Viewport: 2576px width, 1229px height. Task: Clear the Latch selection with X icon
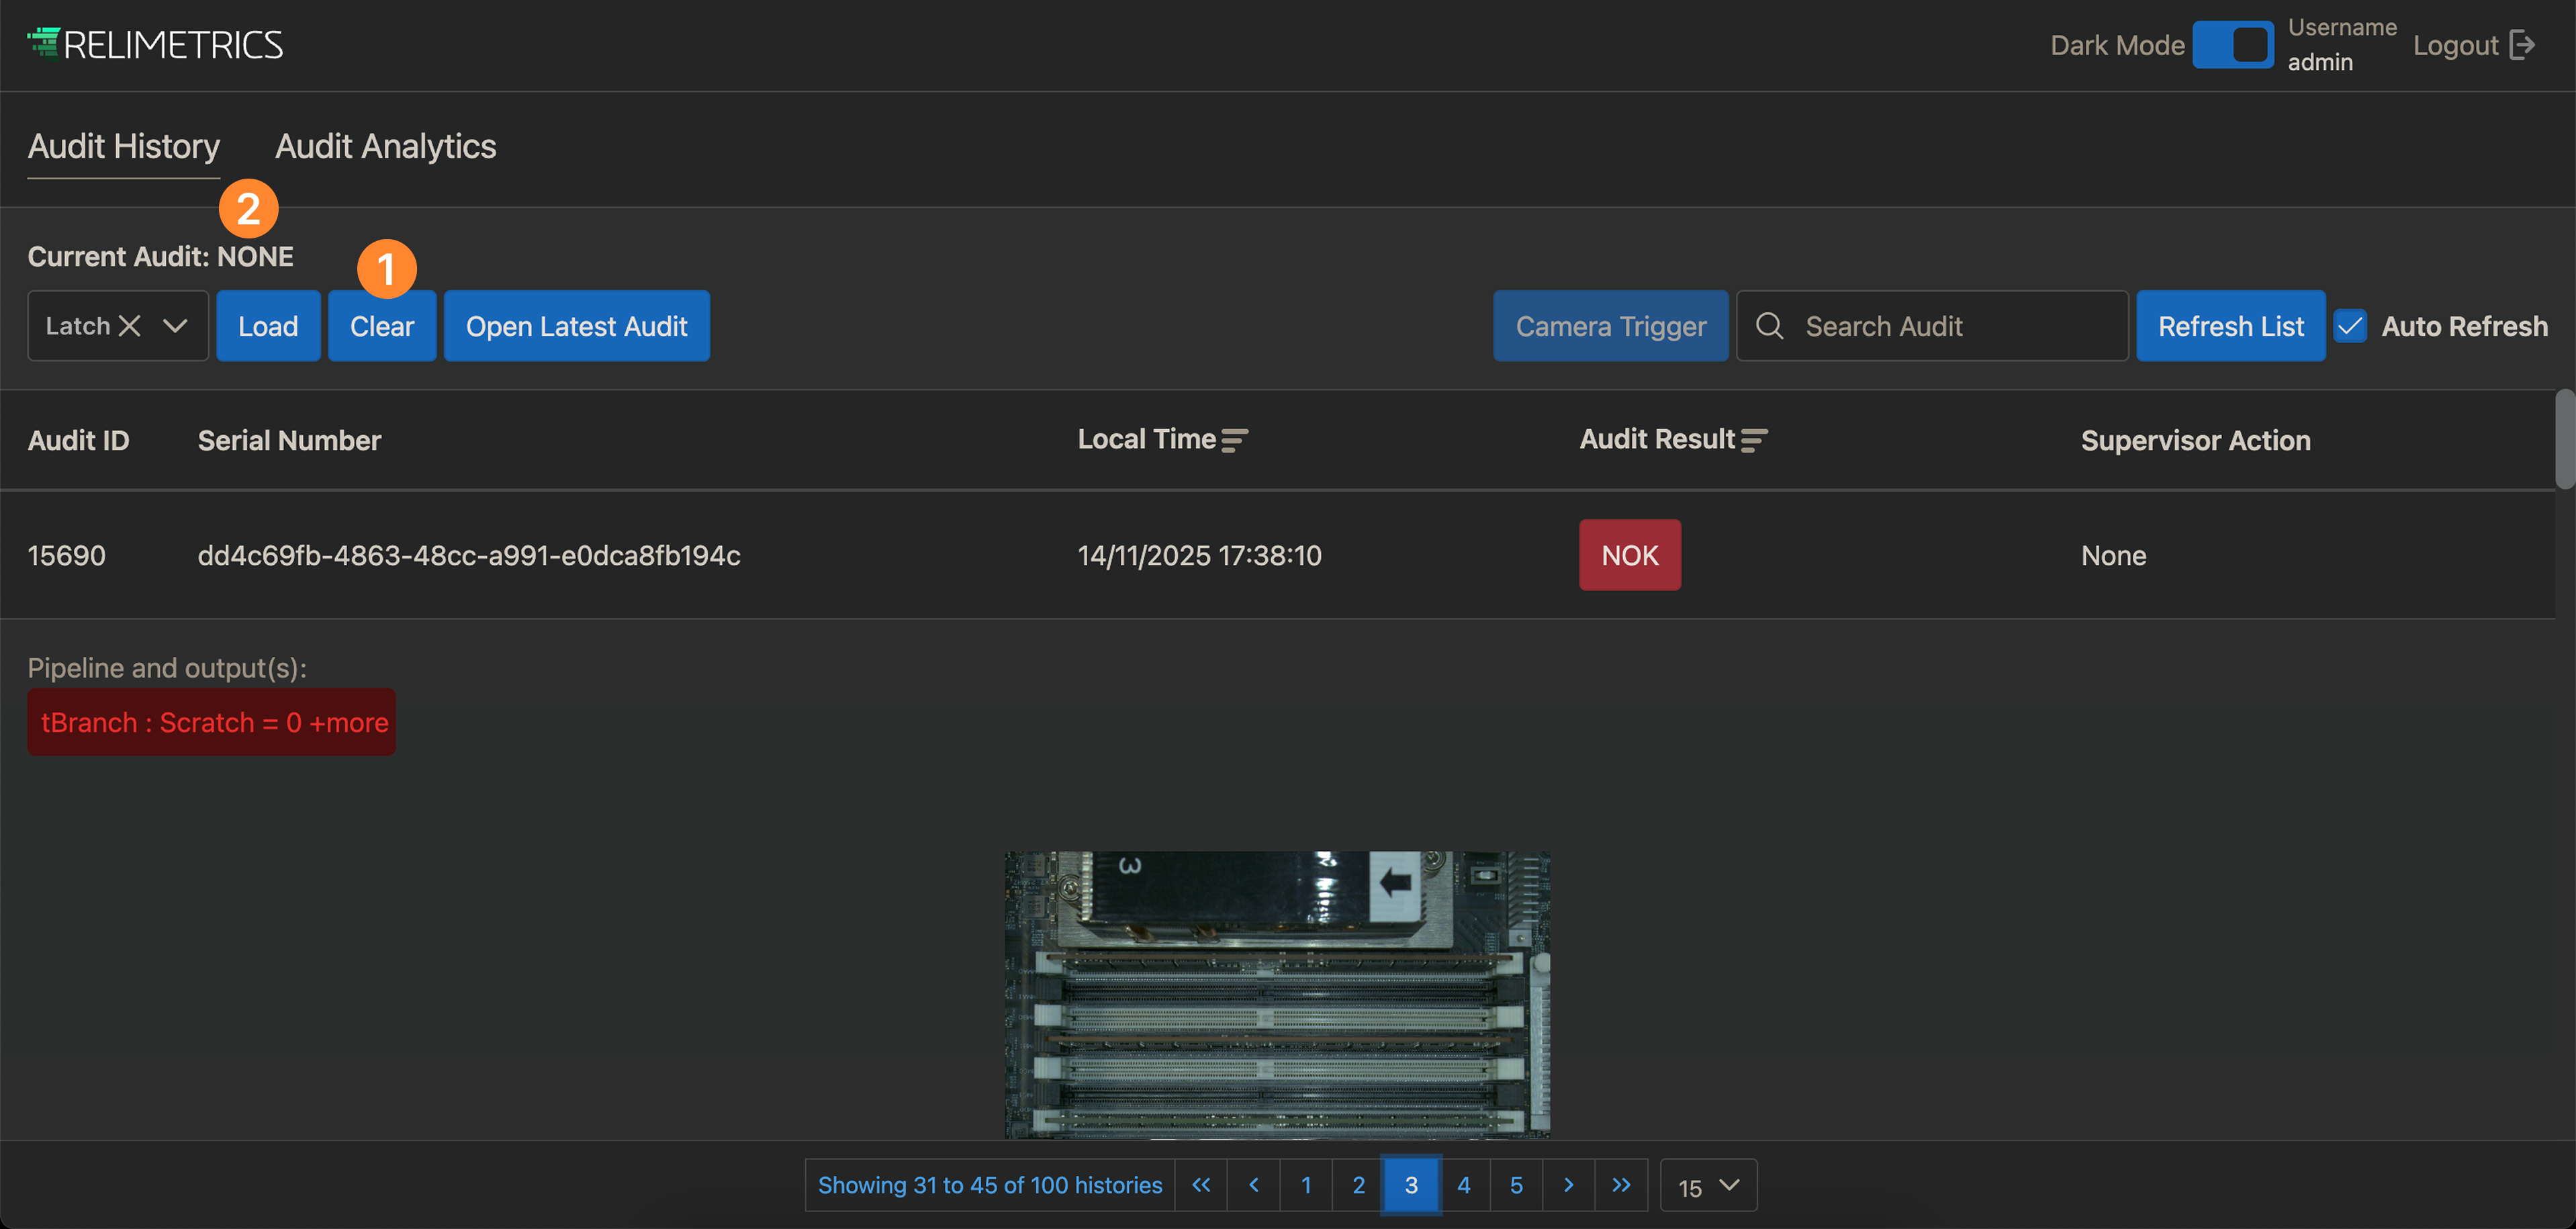[129, 326]
